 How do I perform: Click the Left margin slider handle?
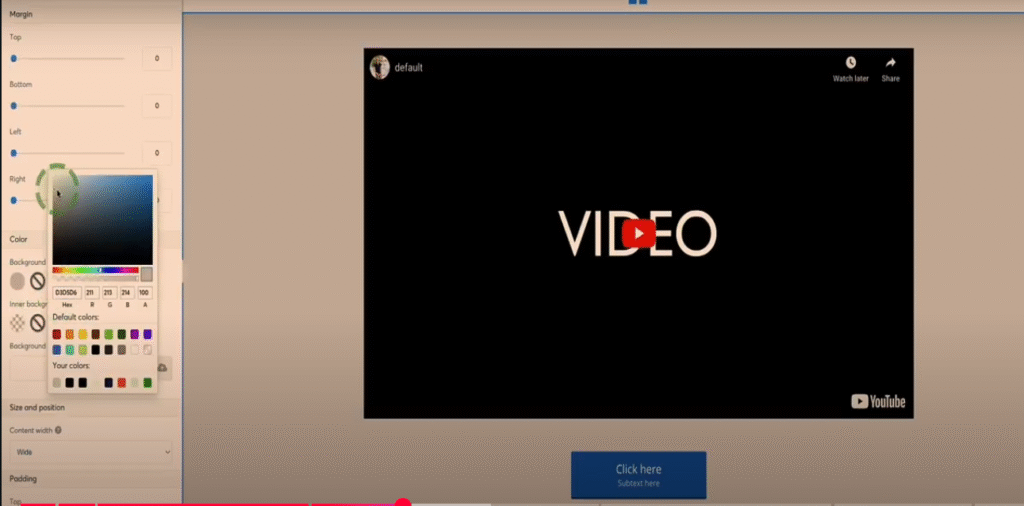[x=14, y=153]
